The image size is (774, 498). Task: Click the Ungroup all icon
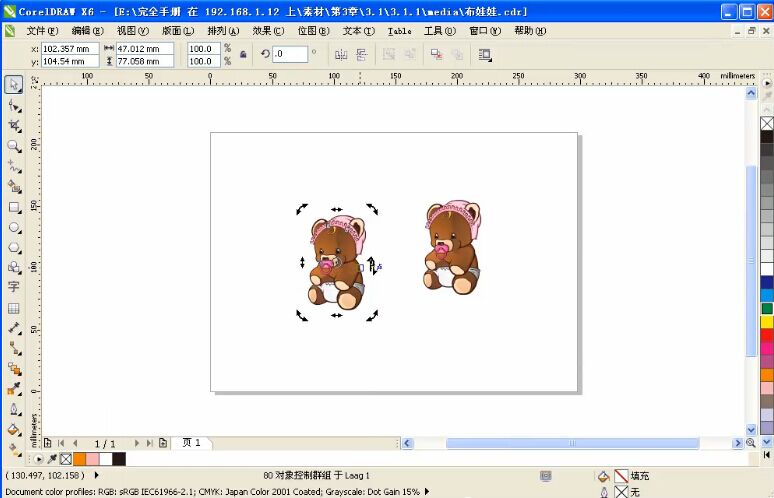tap(410, 55)
